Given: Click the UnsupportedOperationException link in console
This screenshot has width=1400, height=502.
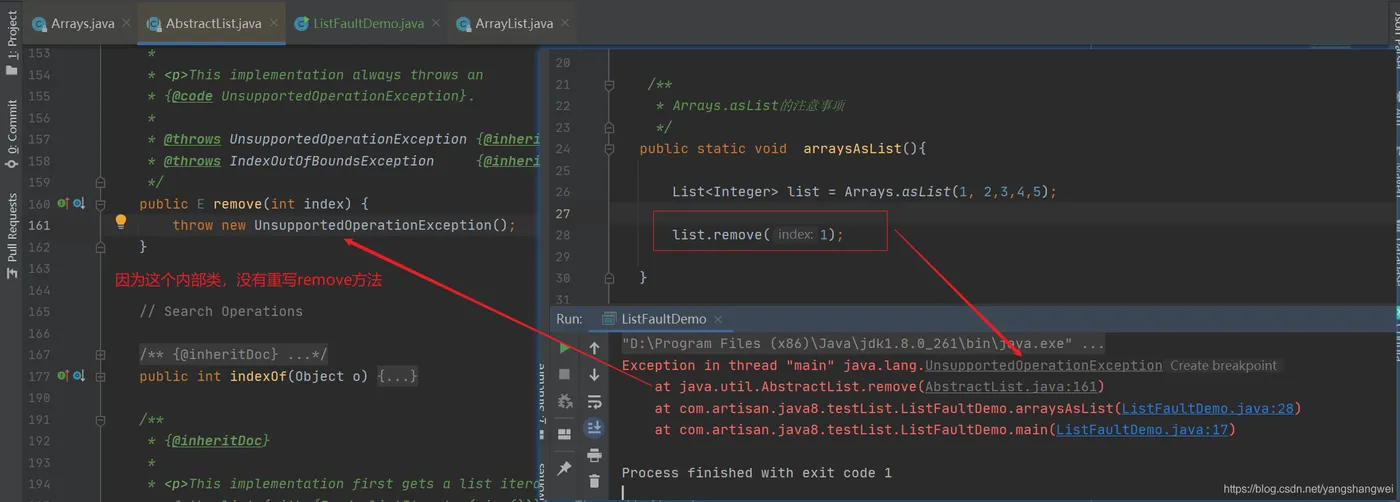Looking at the screenshot, I should pos(1044,365).
